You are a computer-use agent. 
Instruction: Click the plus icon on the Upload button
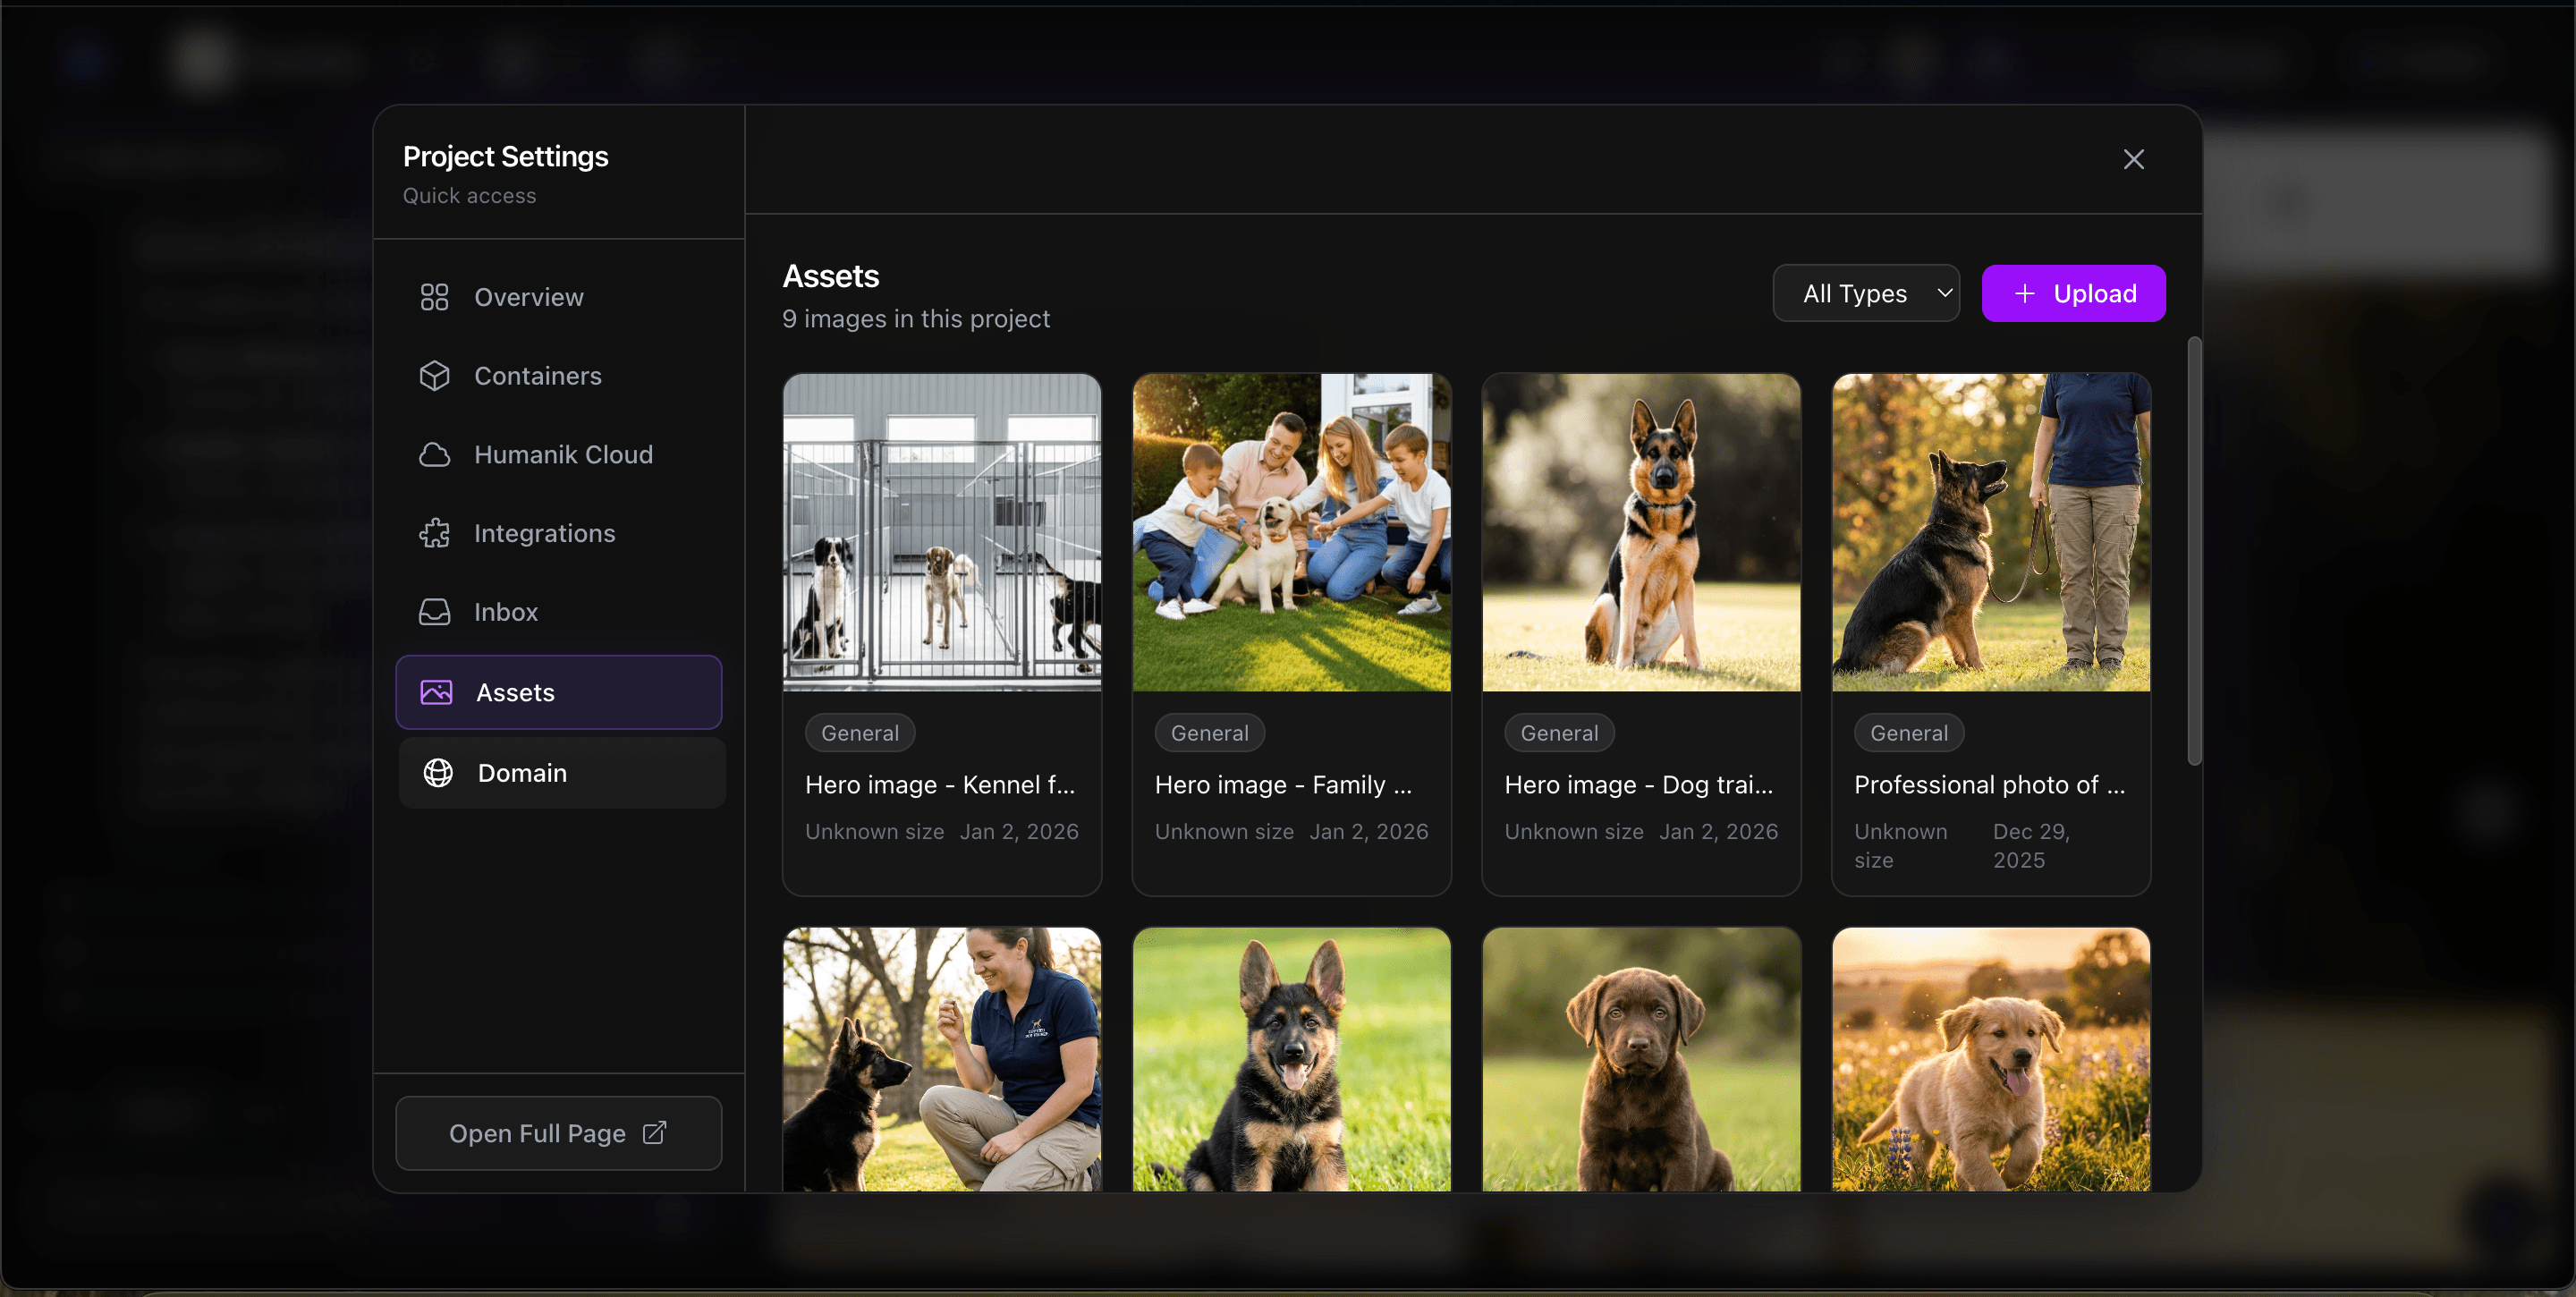pos(2025,293)
